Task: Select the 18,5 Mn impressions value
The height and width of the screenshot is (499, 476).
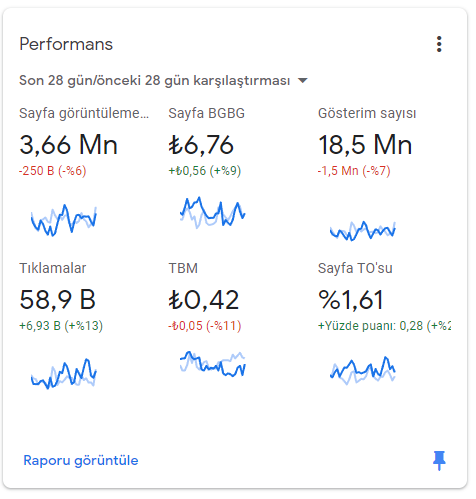Action: [x=365, y=145]
